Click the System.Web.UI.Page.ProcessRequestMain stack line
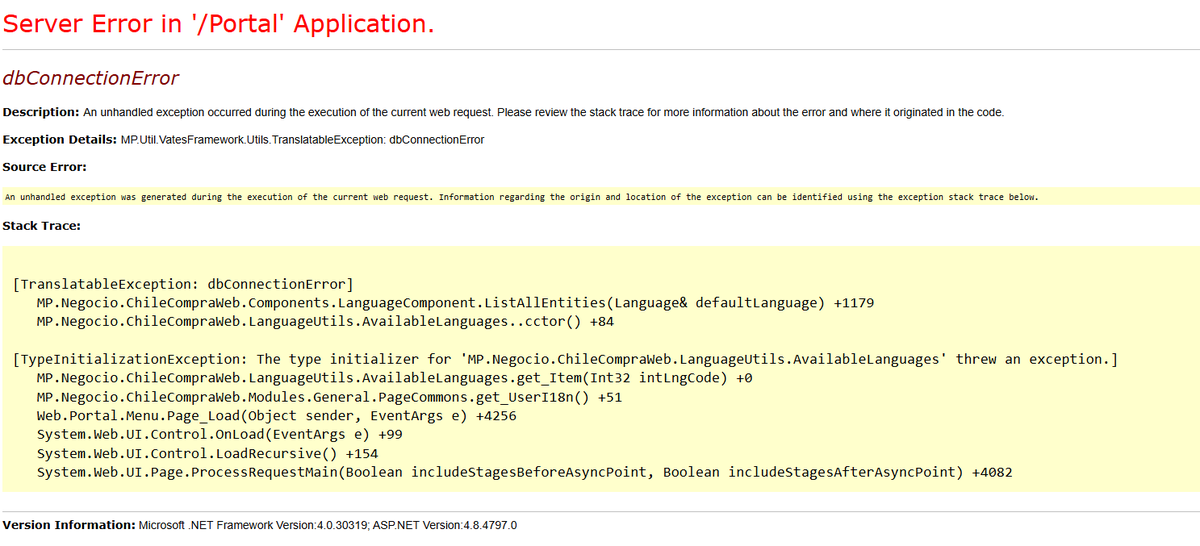Screen dimensions: 1200x546 (524, 472)
